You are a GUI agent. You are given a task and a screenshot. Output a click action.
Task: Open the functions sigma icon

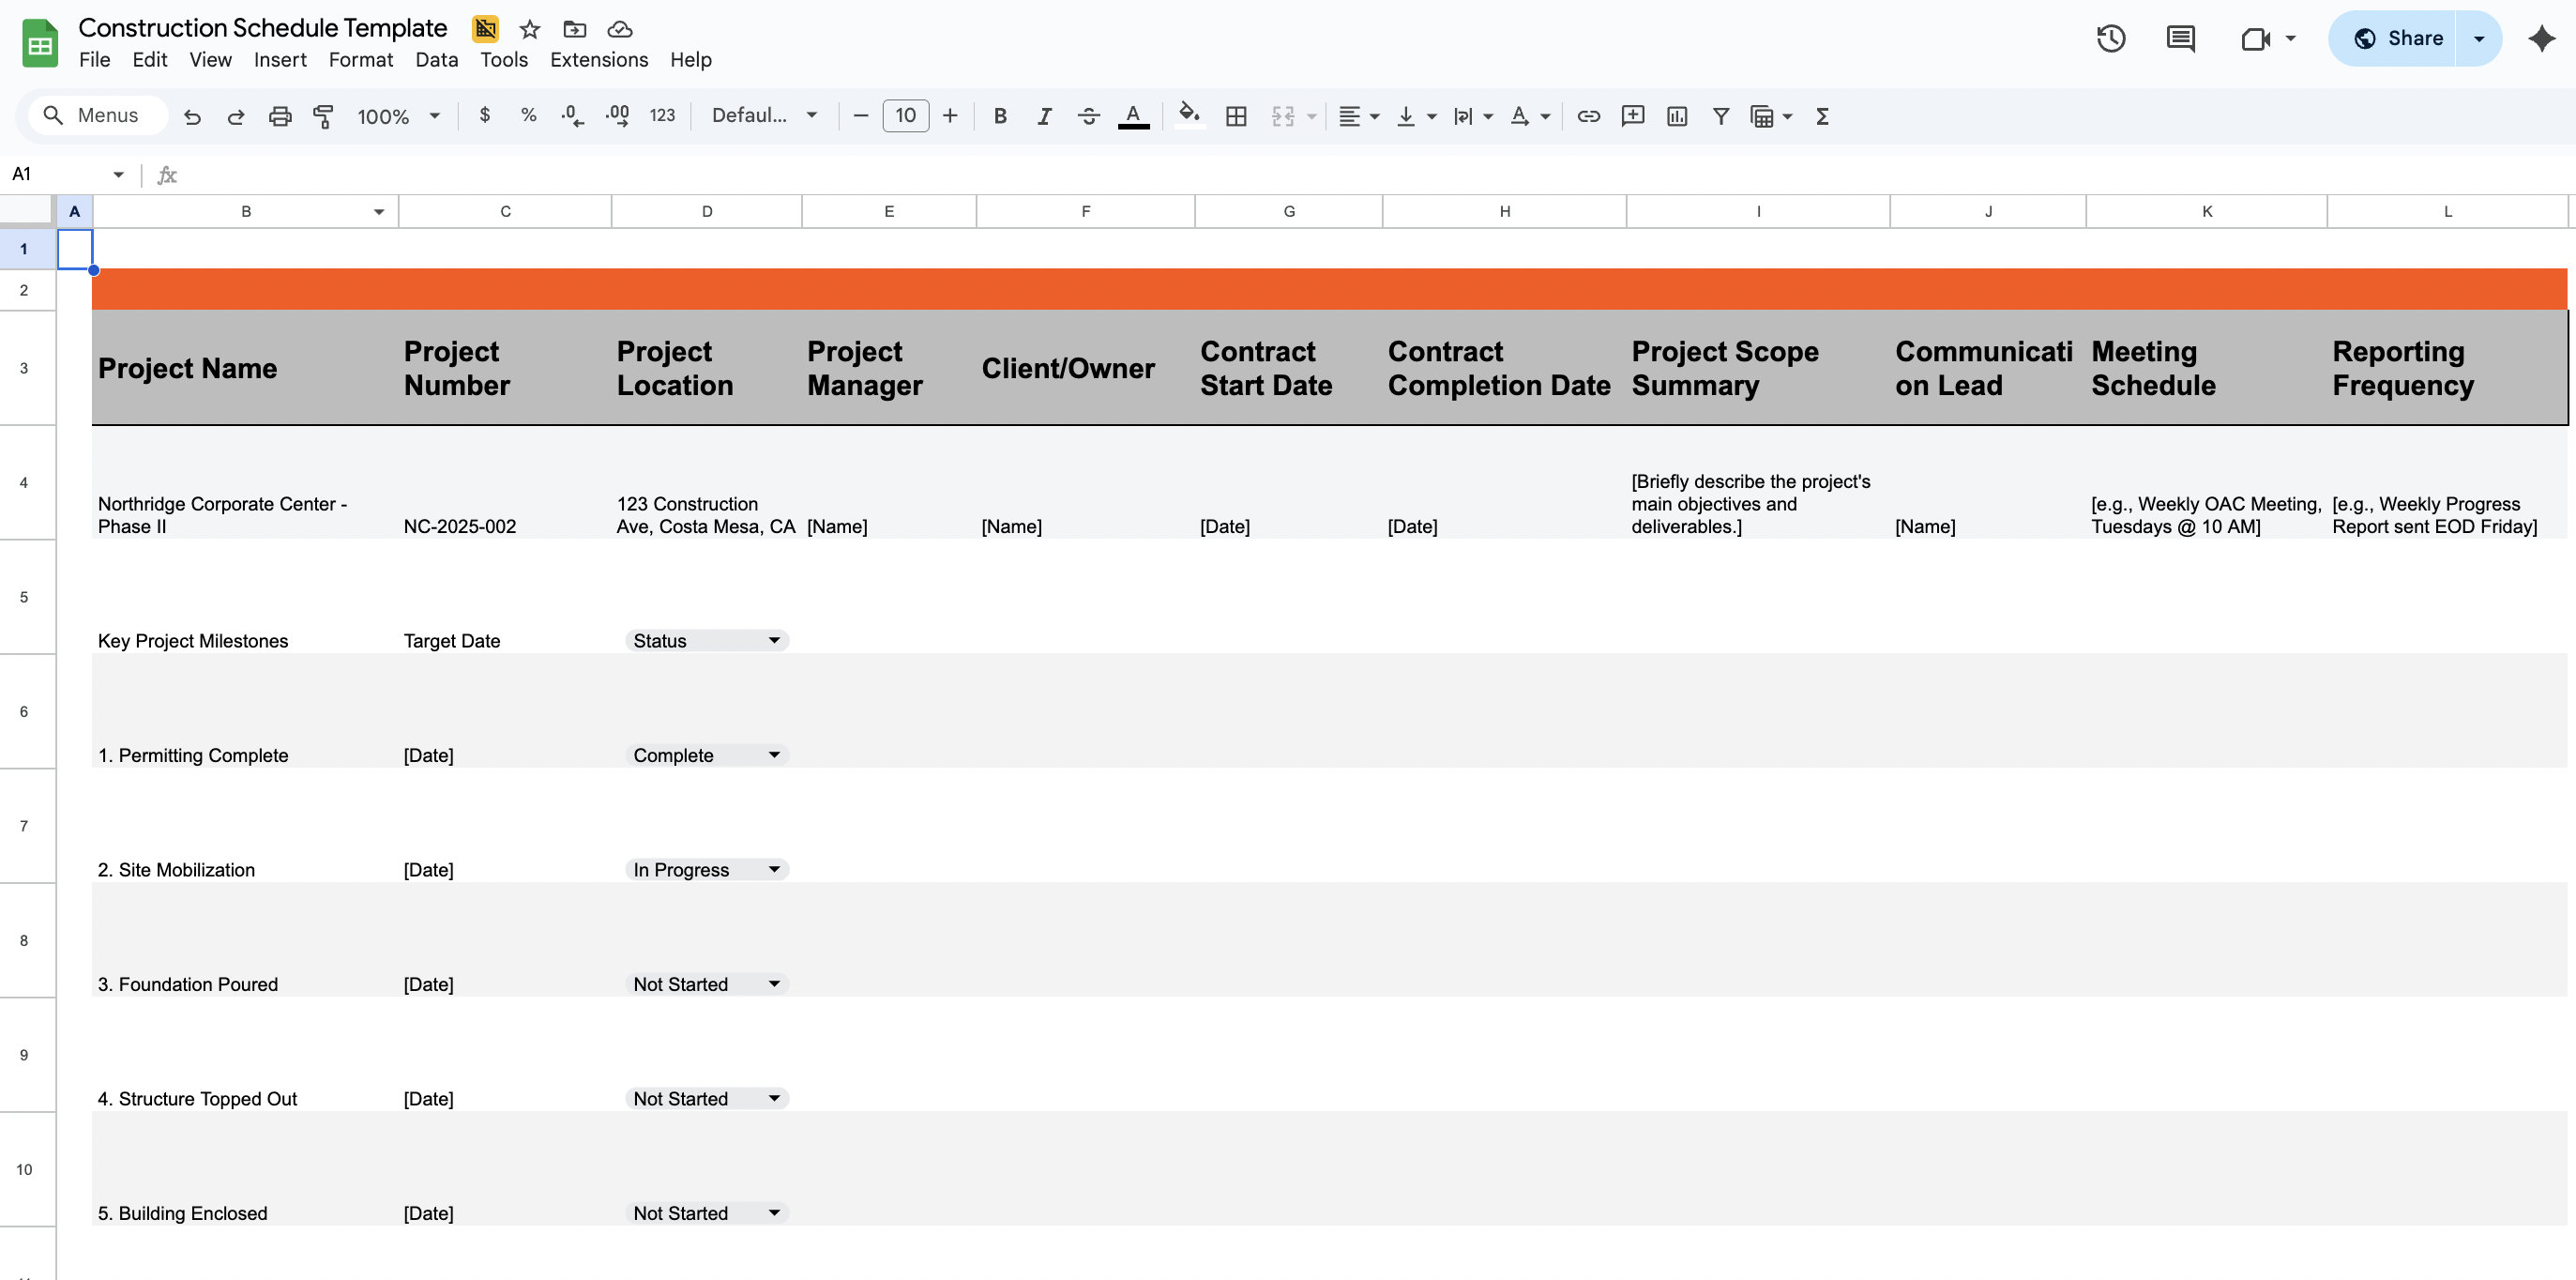pos(1822,116)
